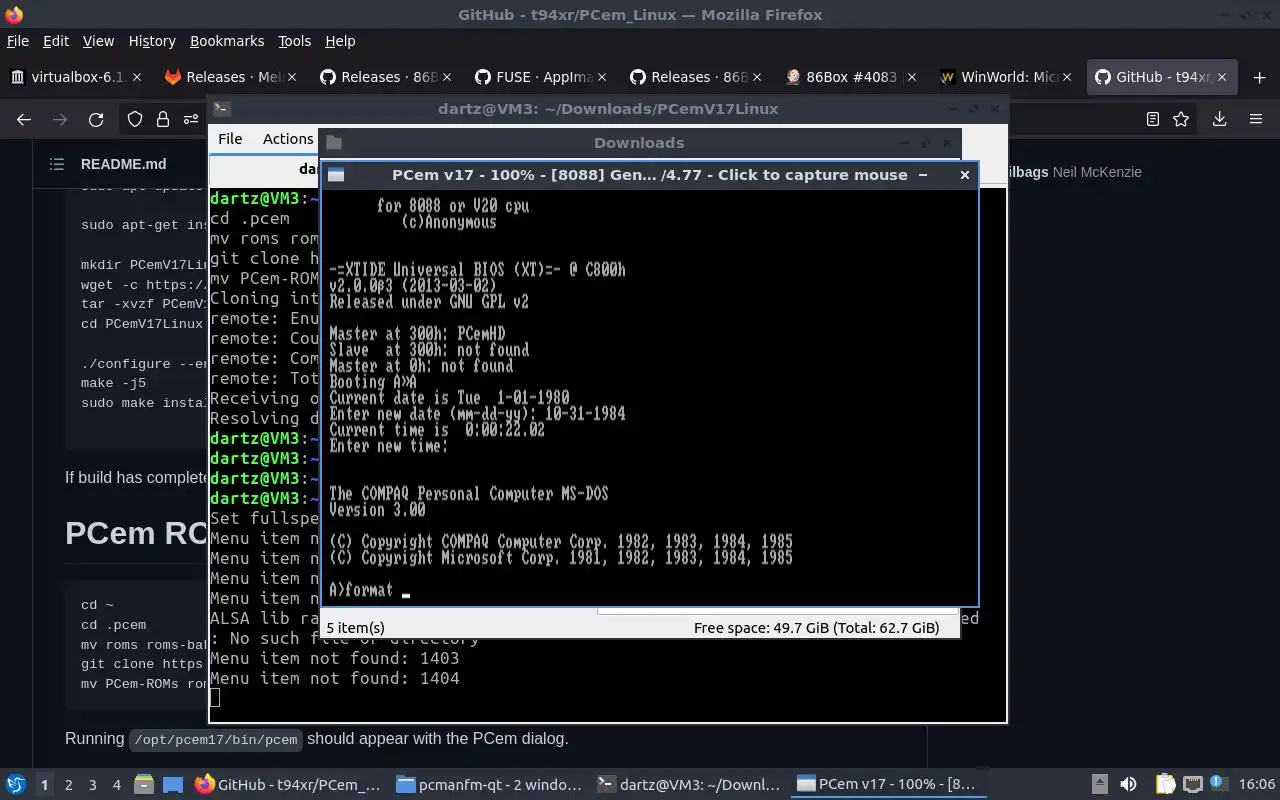The height and width of the screenshot is (800, 1280).
Task: Switch to the 86Box #4083 tab
Action: [x=851, y=77]
